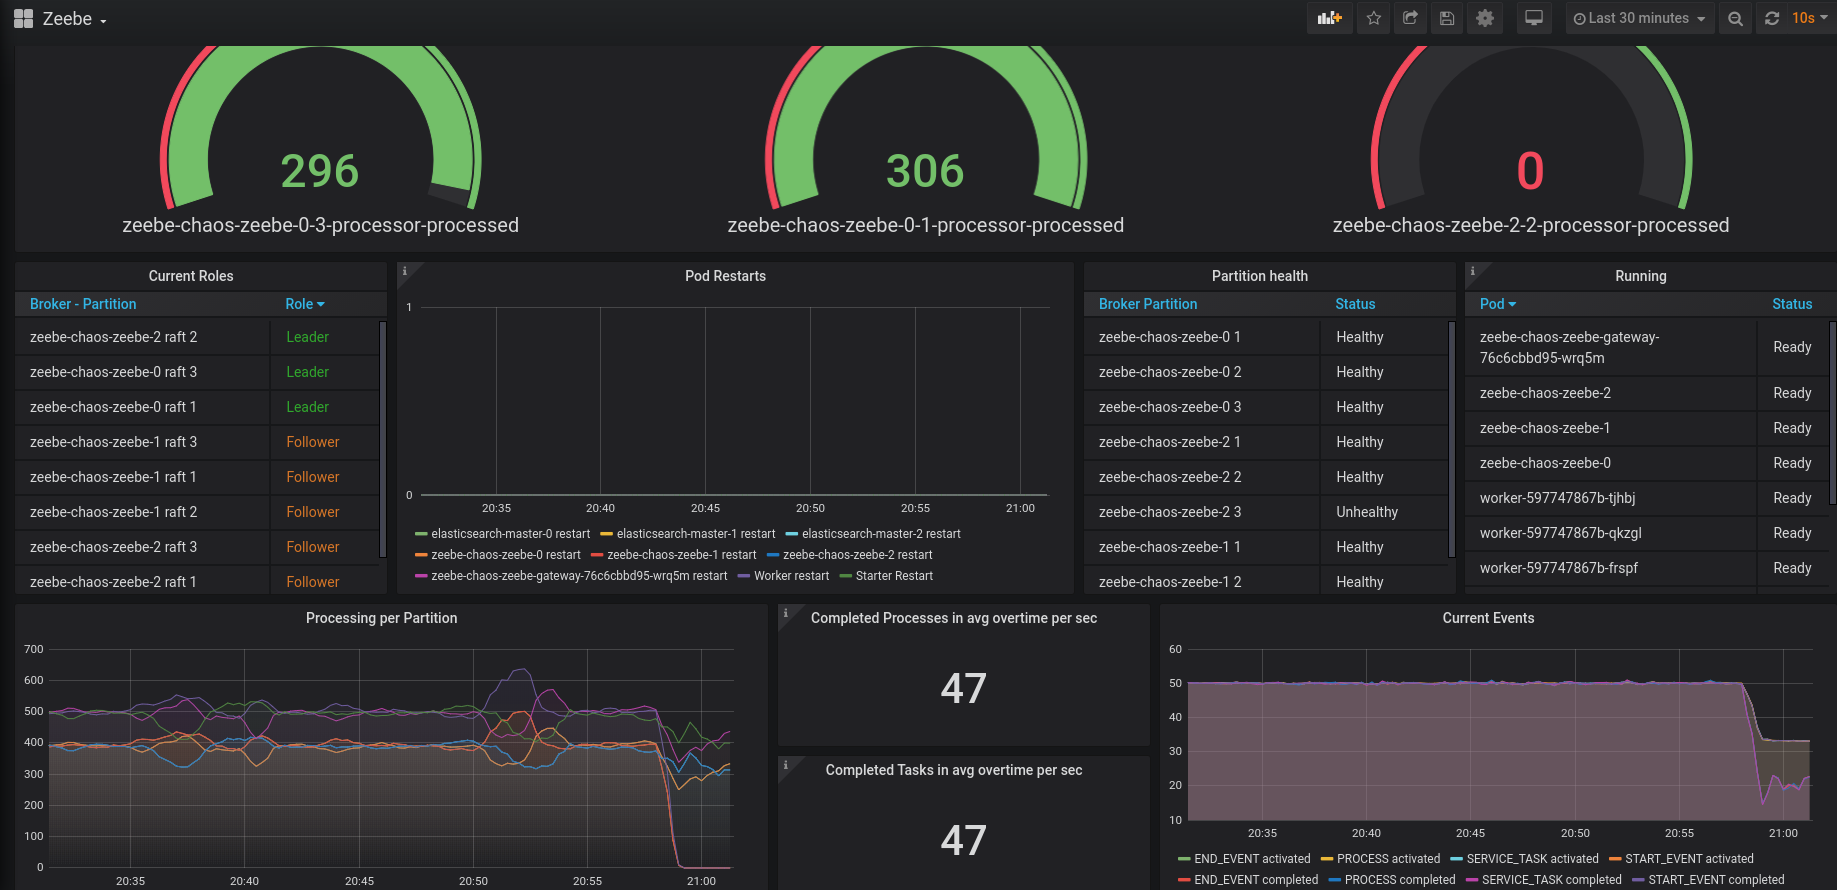The image size is (1837, 890).
Task: Click the Add panel icon
Action: (1329, 18)
